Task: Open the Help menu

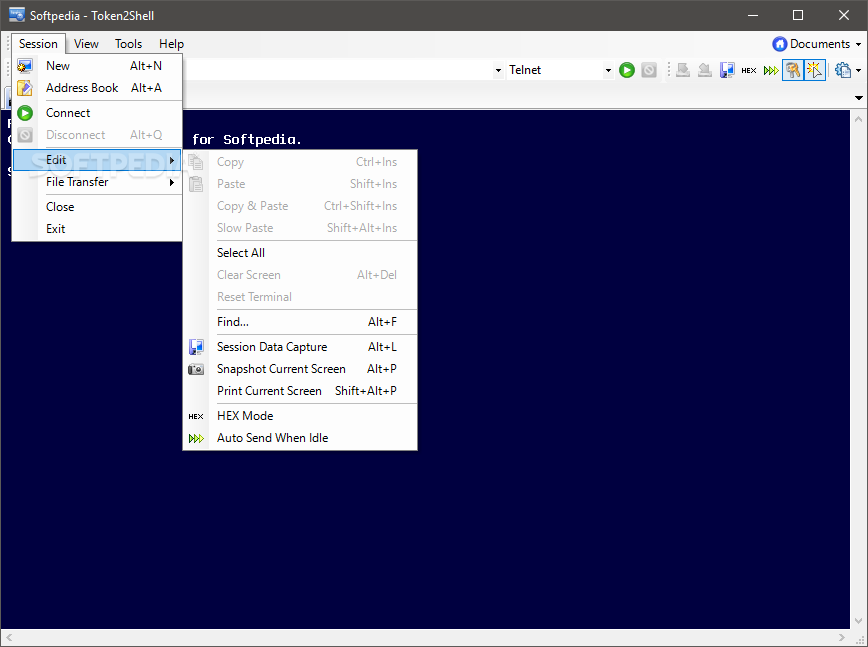Action: click(x=171, y=44)
